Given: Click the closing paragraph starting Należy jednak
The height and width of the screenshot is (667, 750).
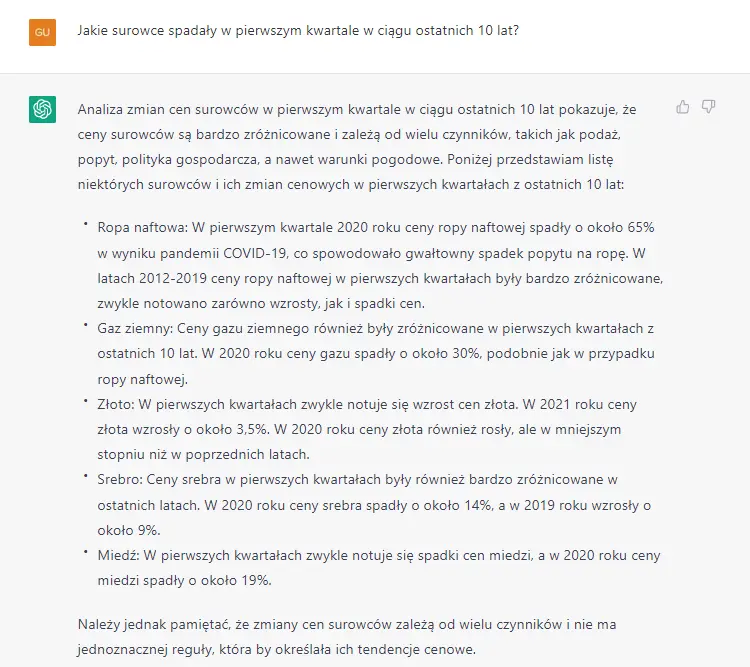Looking at the screenshot, I should coord(347,637).
